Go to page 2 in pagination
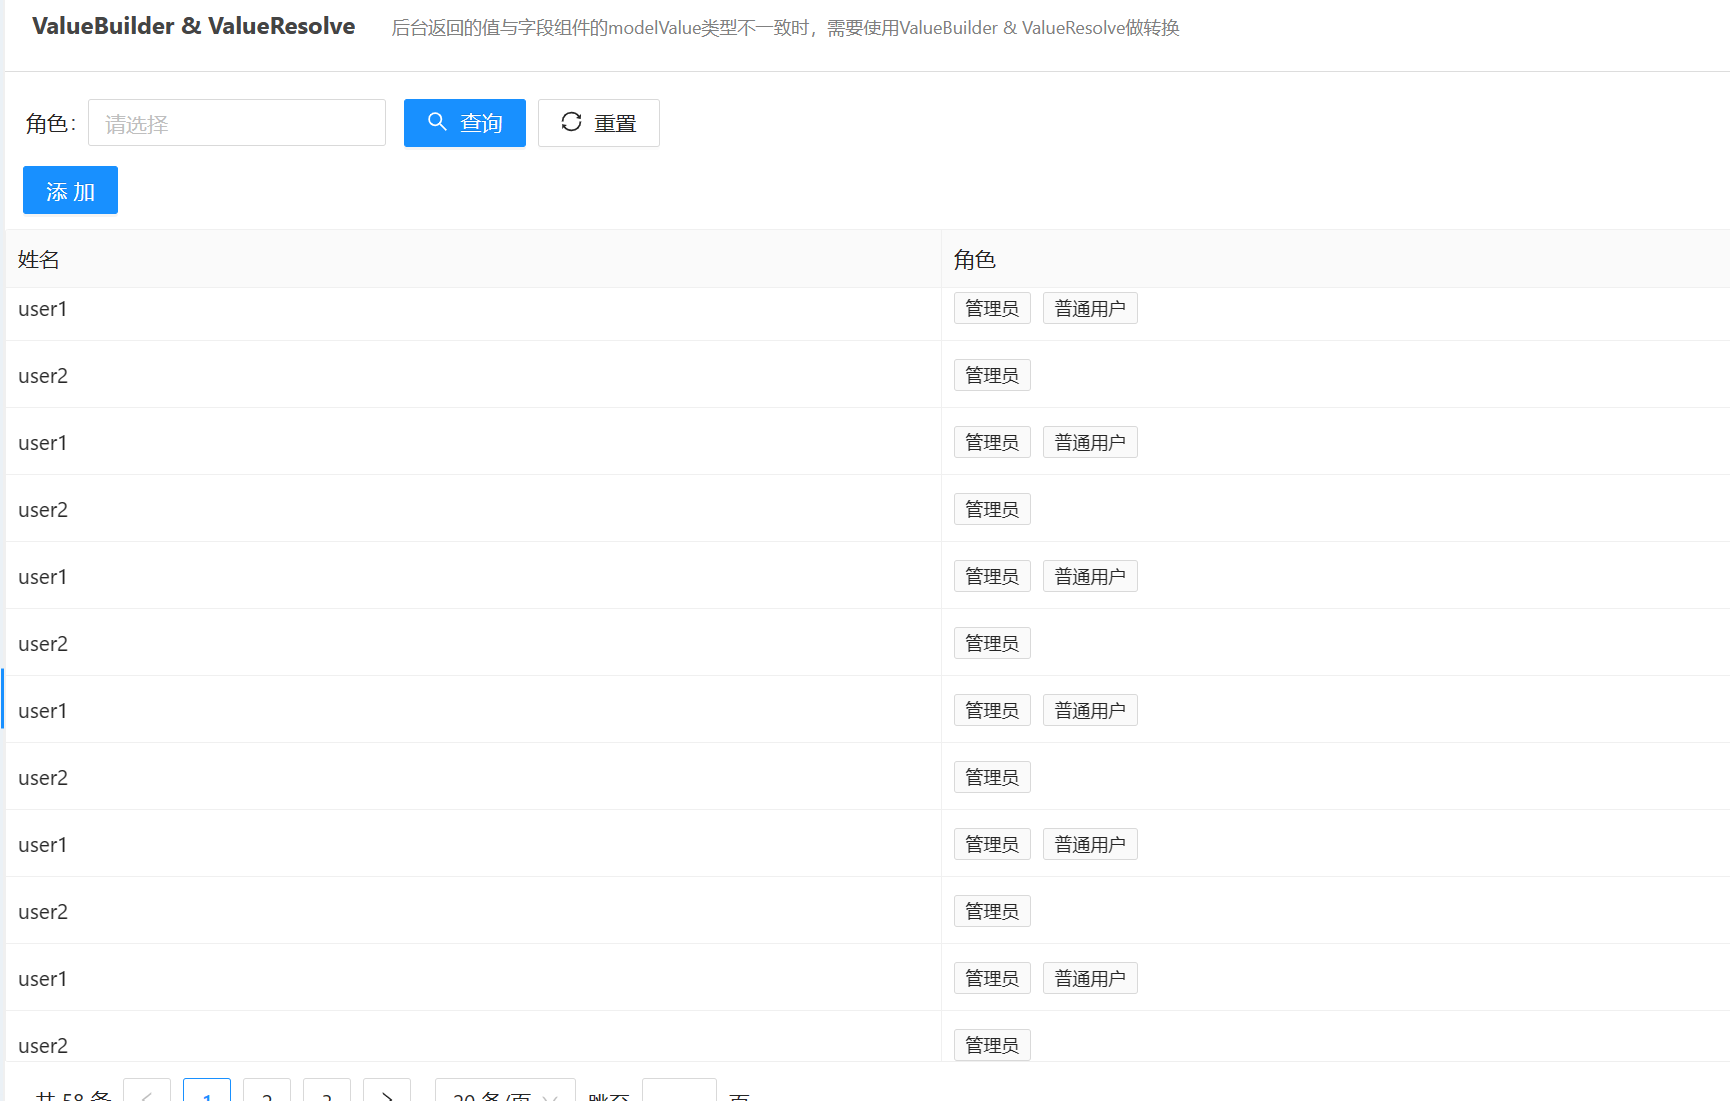This screenshot has height=1101, width=1730. (x=266, y=1096)
